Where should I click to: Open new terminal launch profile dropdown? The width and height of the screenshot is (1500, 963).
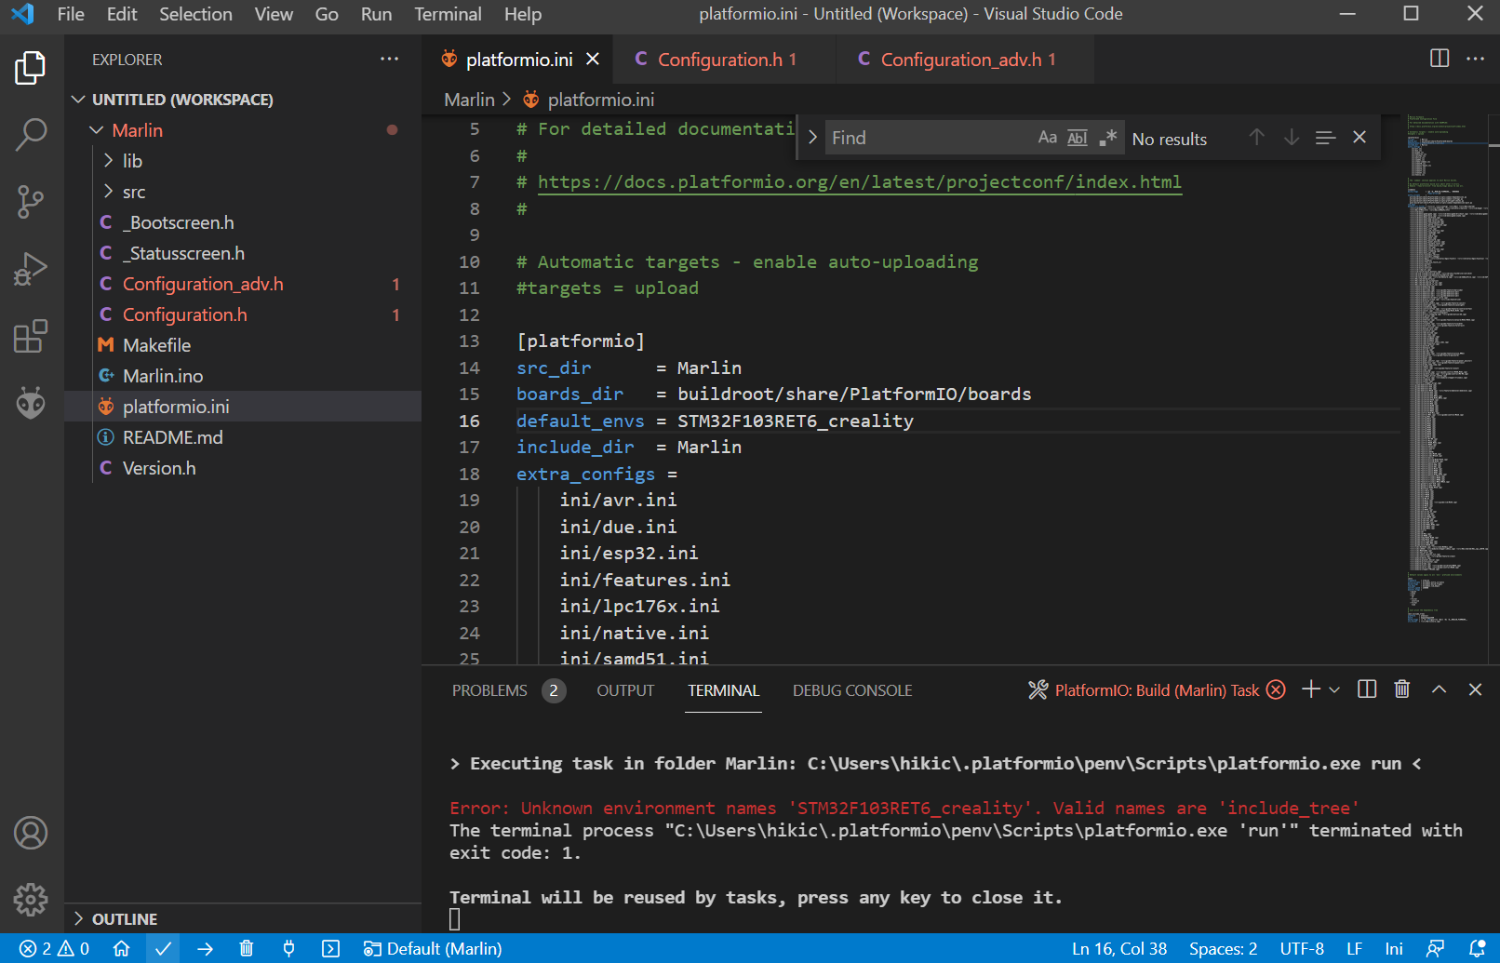coord(1335,690)
